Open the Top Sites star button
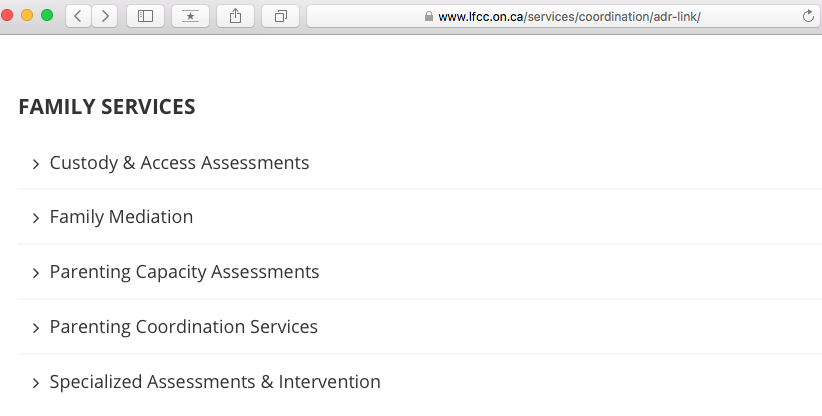 point(190,16)
